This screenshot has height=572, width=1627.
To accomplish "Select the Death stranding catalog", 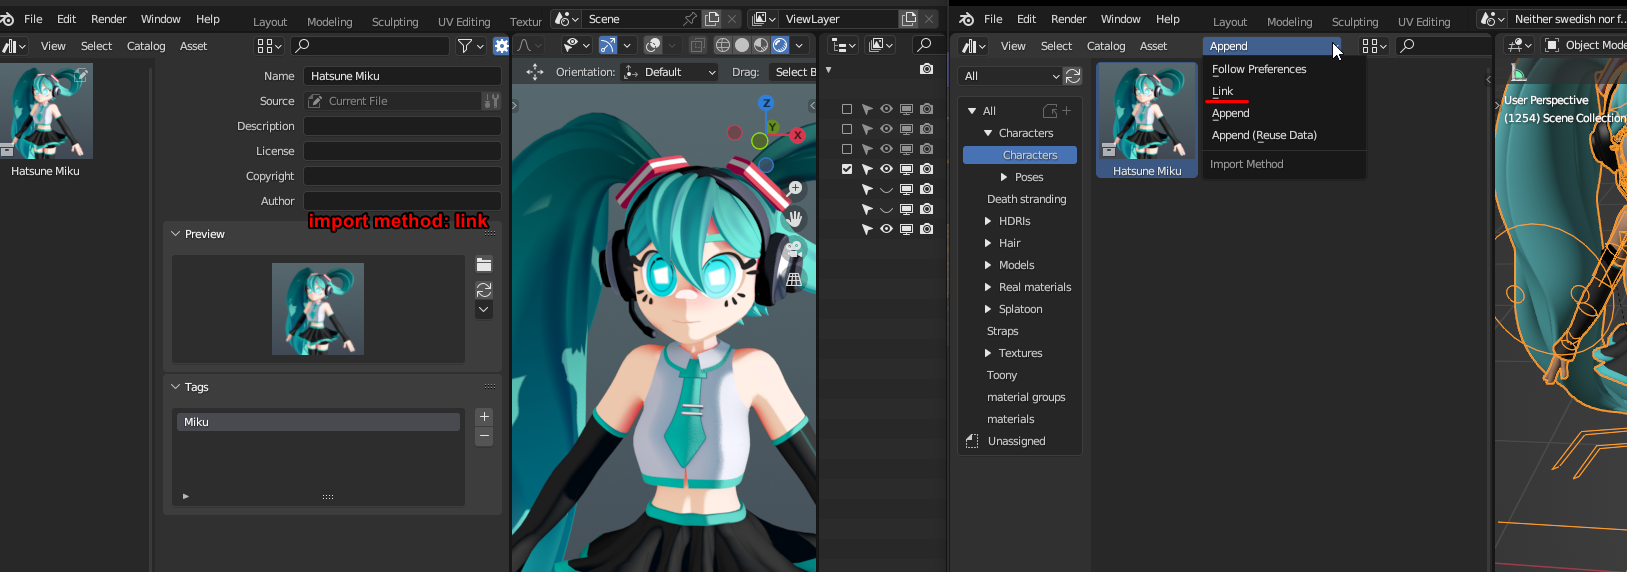I will coord(1026,199).
